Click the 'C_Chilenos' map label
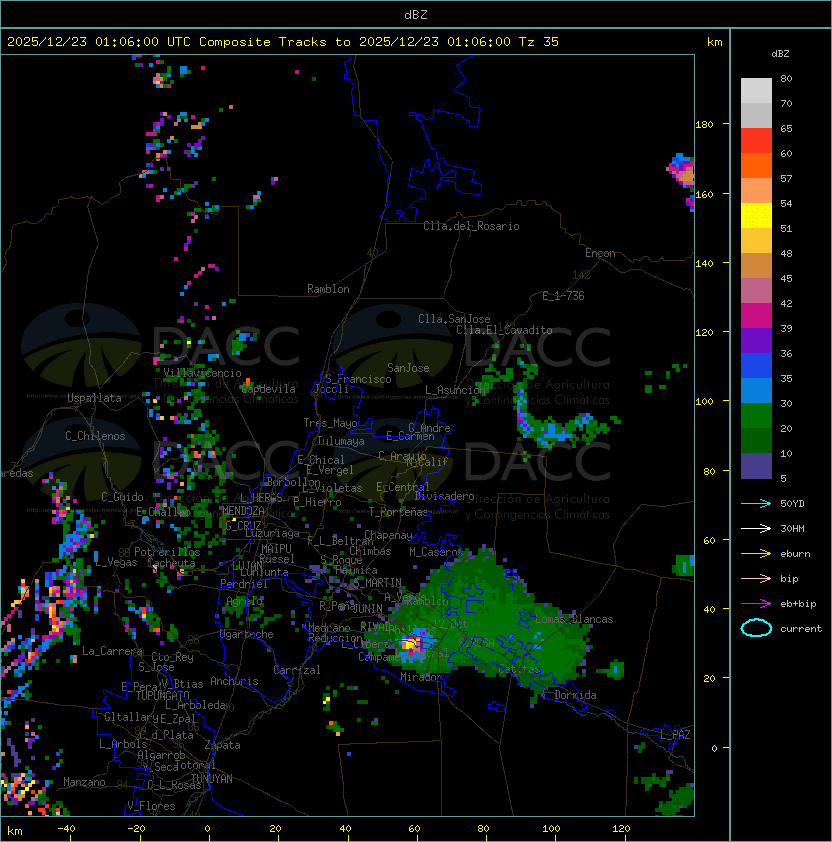Viewport: 832px width, 842px height. point(95,436)
